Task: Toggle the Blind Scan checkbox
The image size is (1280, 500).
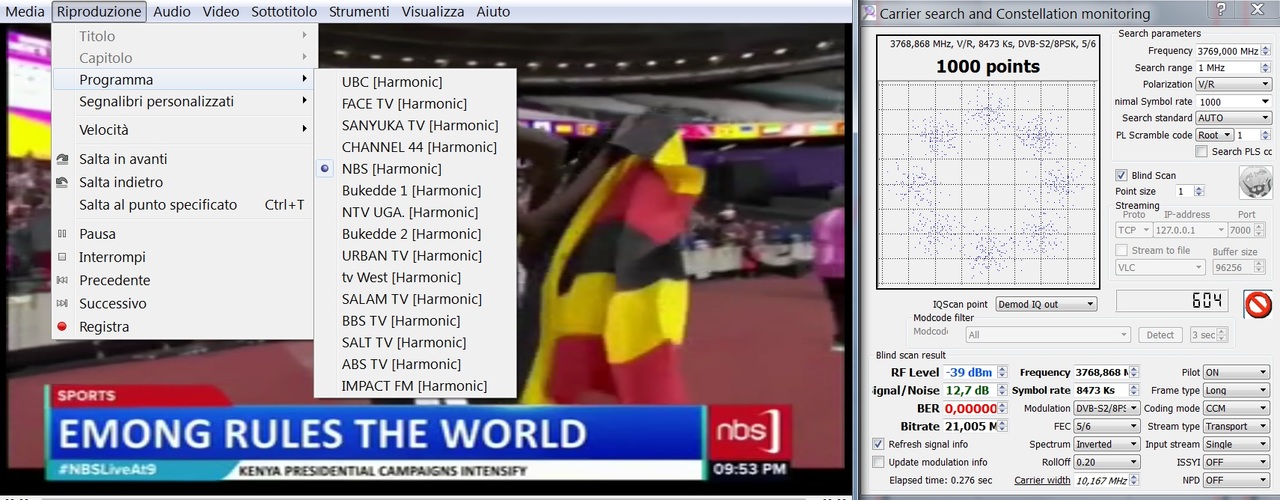Action: click(x=1121, y=175)
